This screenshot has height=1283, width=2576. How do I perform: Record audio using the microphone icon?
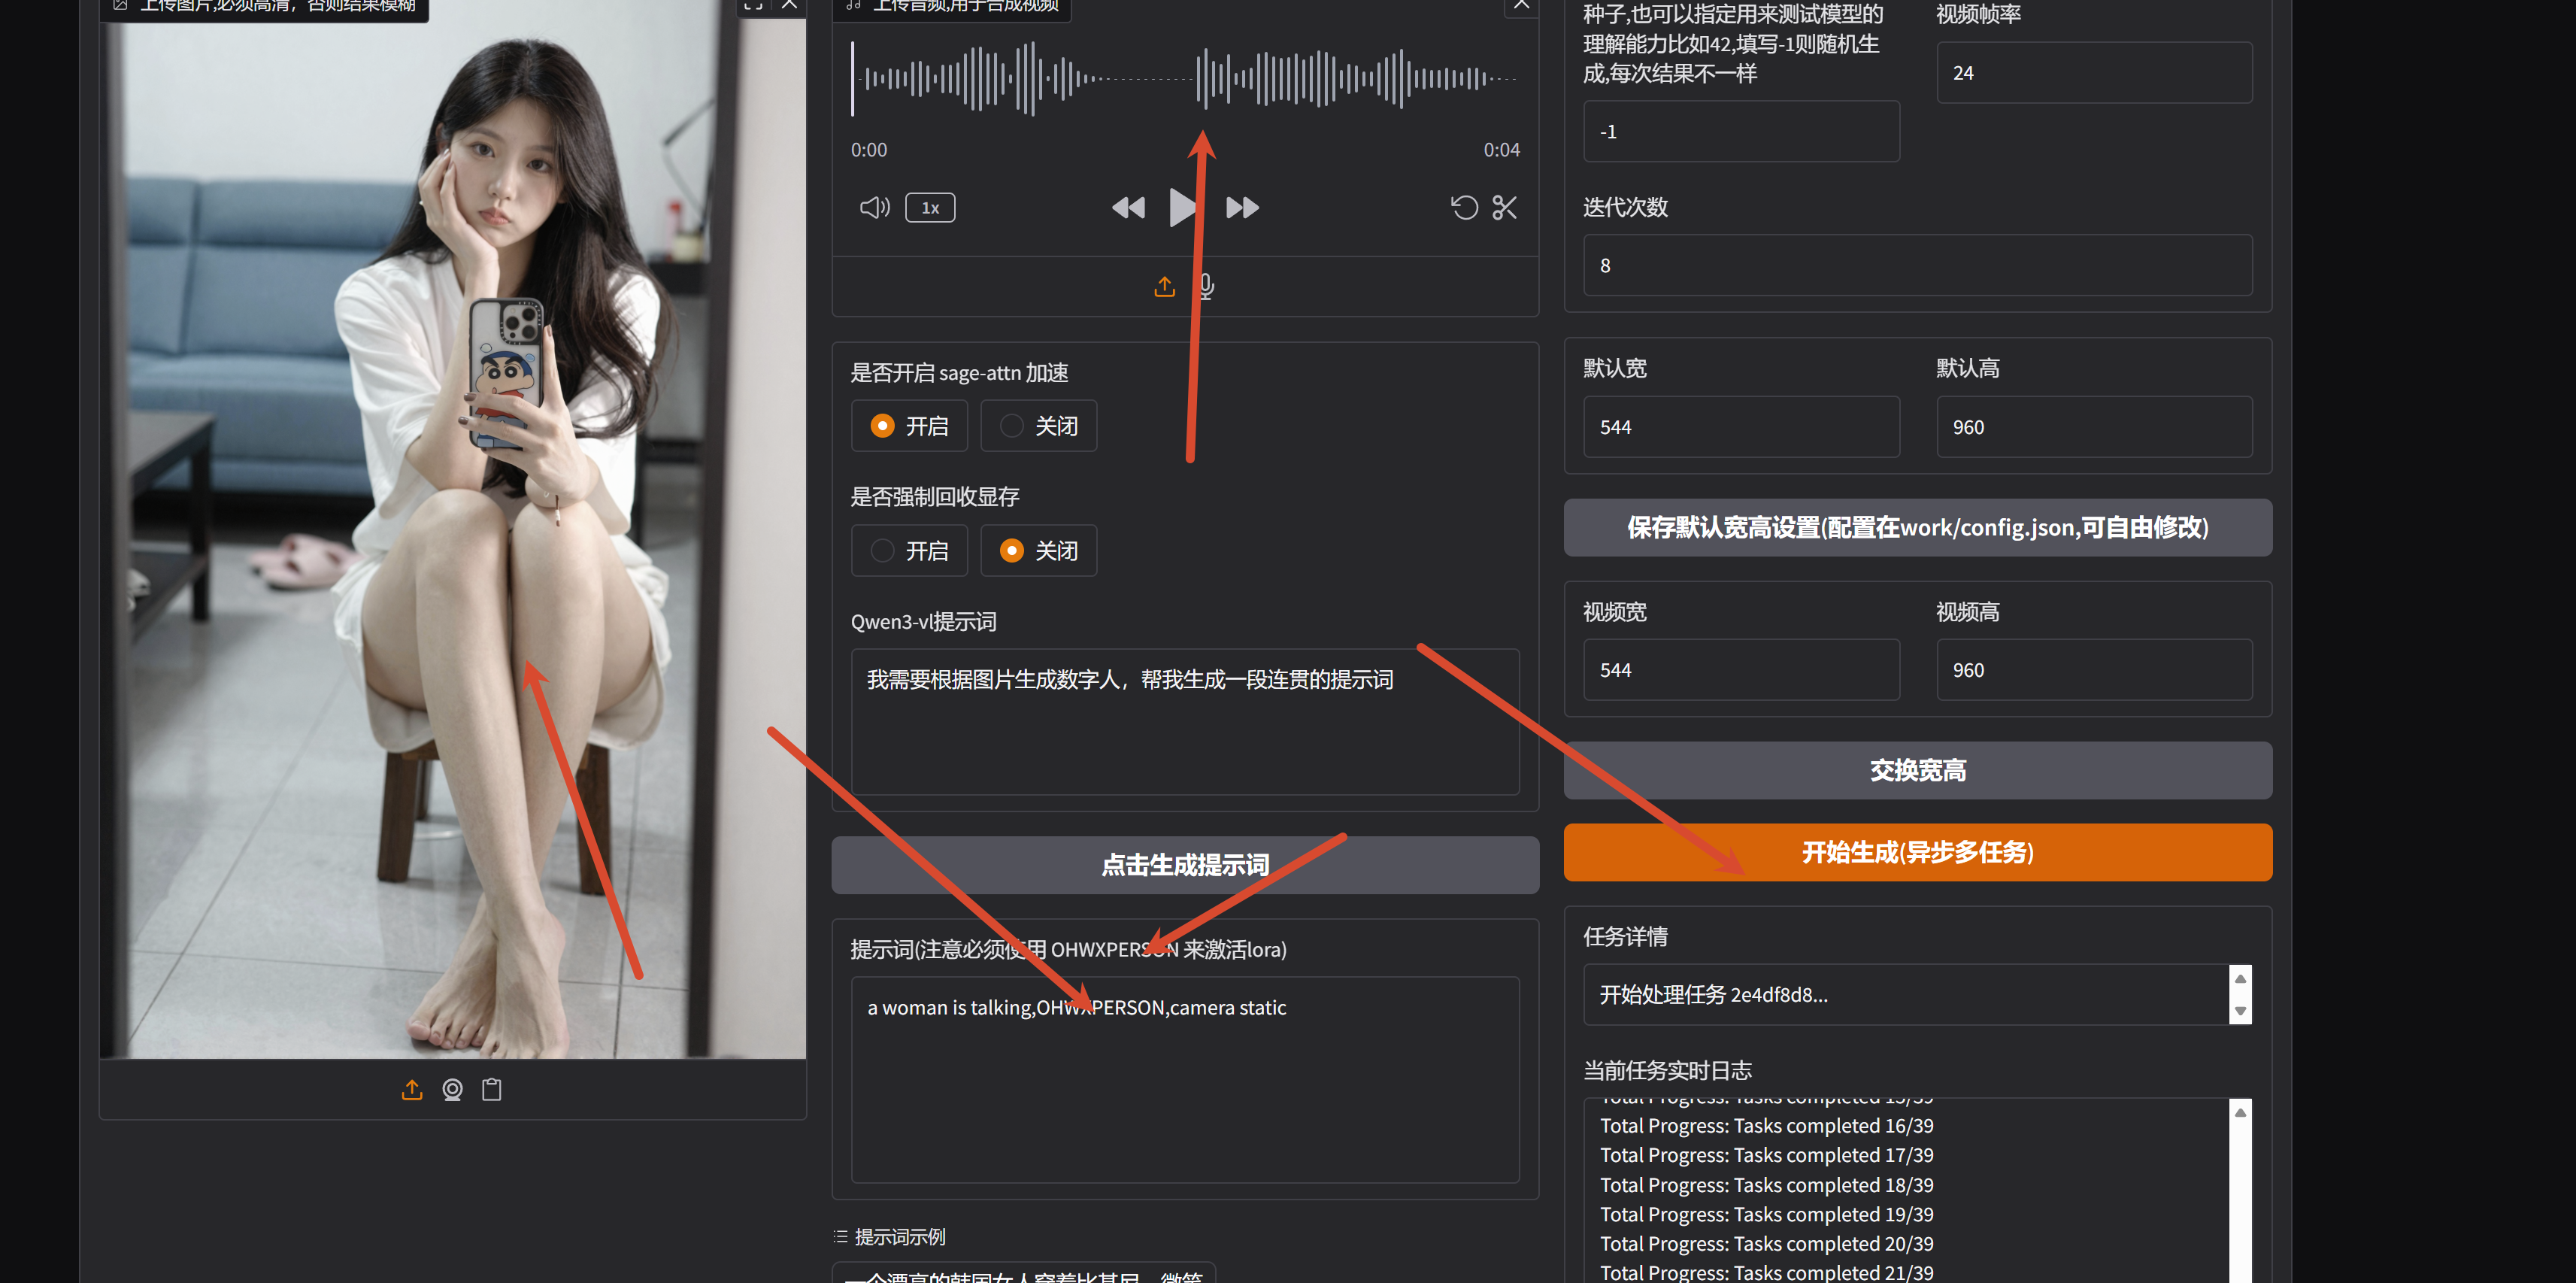tap(1207, 287)
